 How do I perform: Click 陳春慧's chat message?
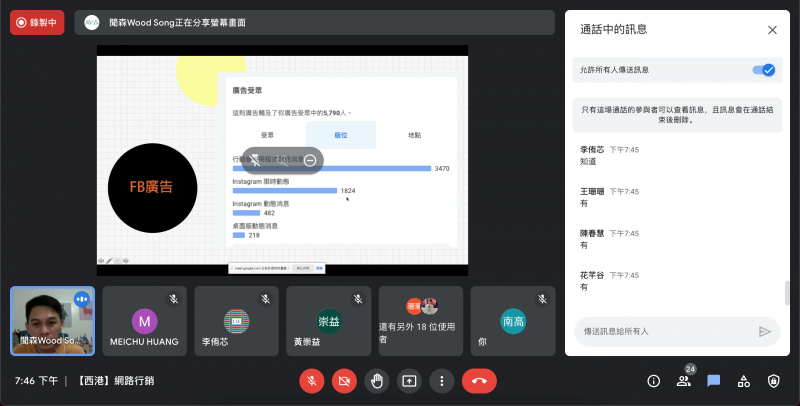584,245
